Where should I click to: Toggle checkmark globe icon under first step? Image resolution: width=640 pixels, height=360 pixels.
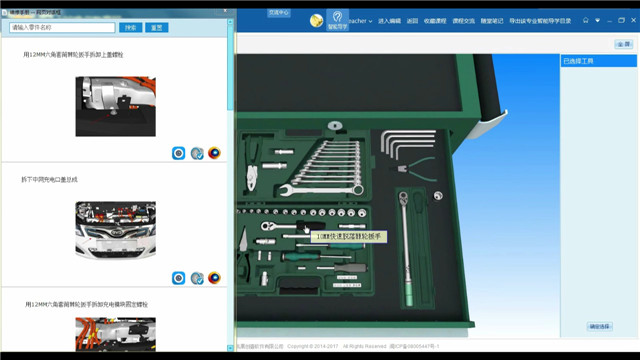(197, 153)
